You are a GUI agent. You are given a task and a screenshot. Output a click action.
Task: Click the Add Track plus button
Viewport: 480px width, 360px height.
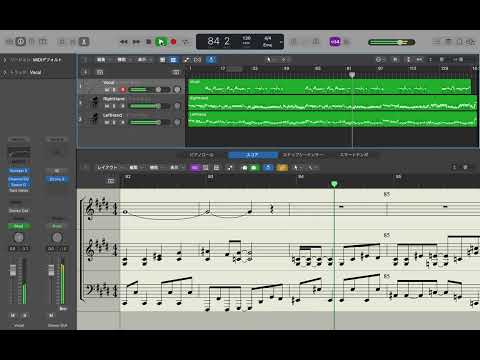(x=85, y=72)
